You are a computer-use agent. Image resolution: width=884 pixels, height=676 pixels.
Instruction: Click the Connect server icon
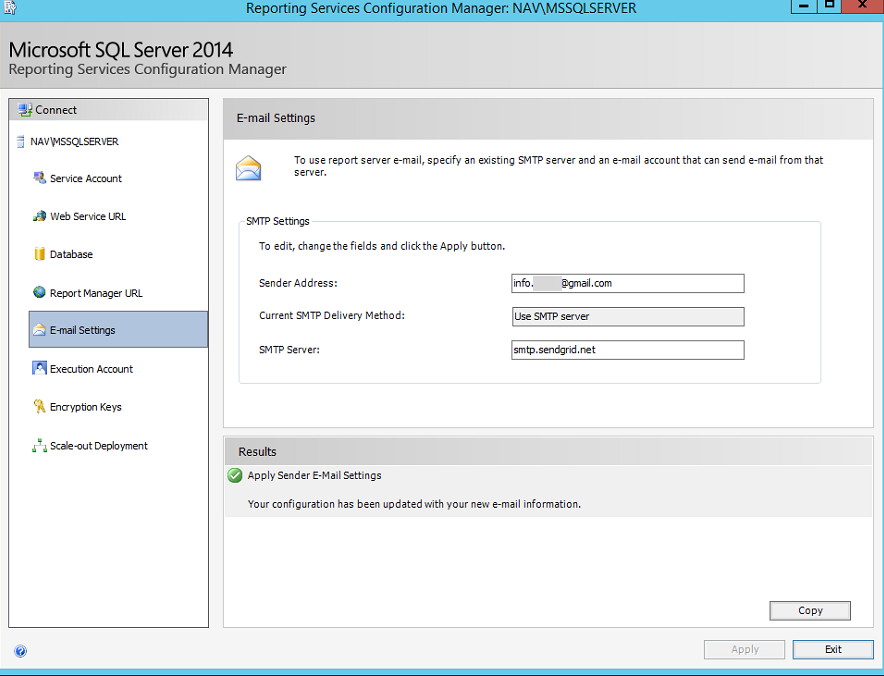pos(25,110)
